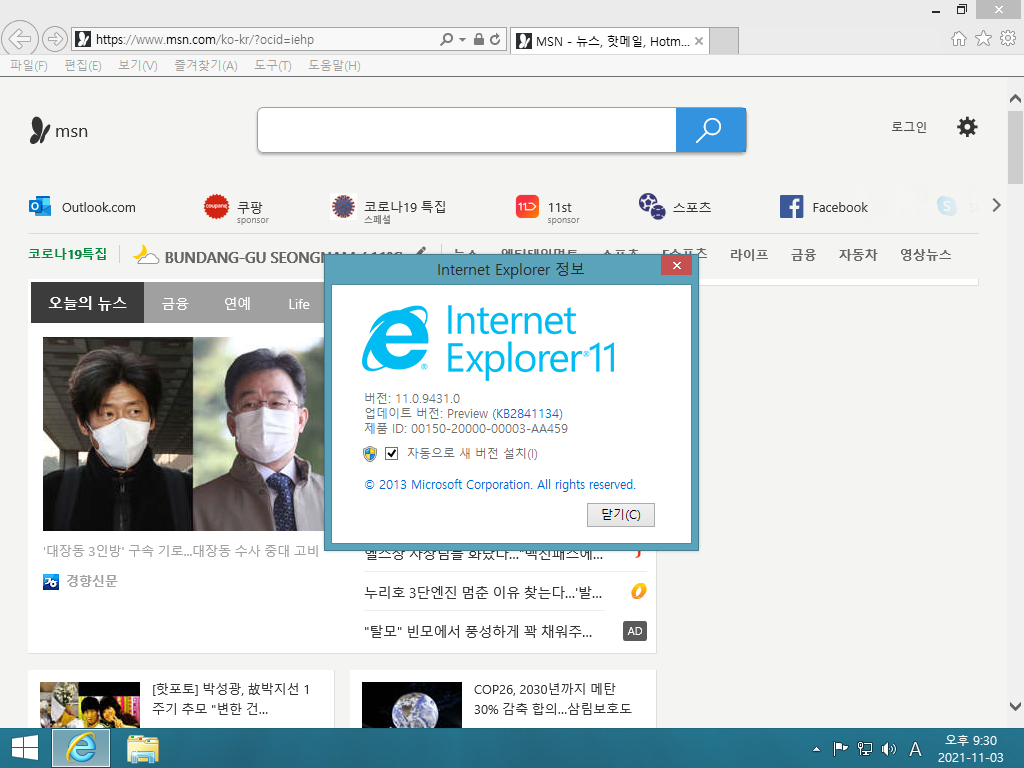Click the search magnifier in address bar
Image resolution: width=1024 pixels, height=768 pixels.
pos(447,39)
